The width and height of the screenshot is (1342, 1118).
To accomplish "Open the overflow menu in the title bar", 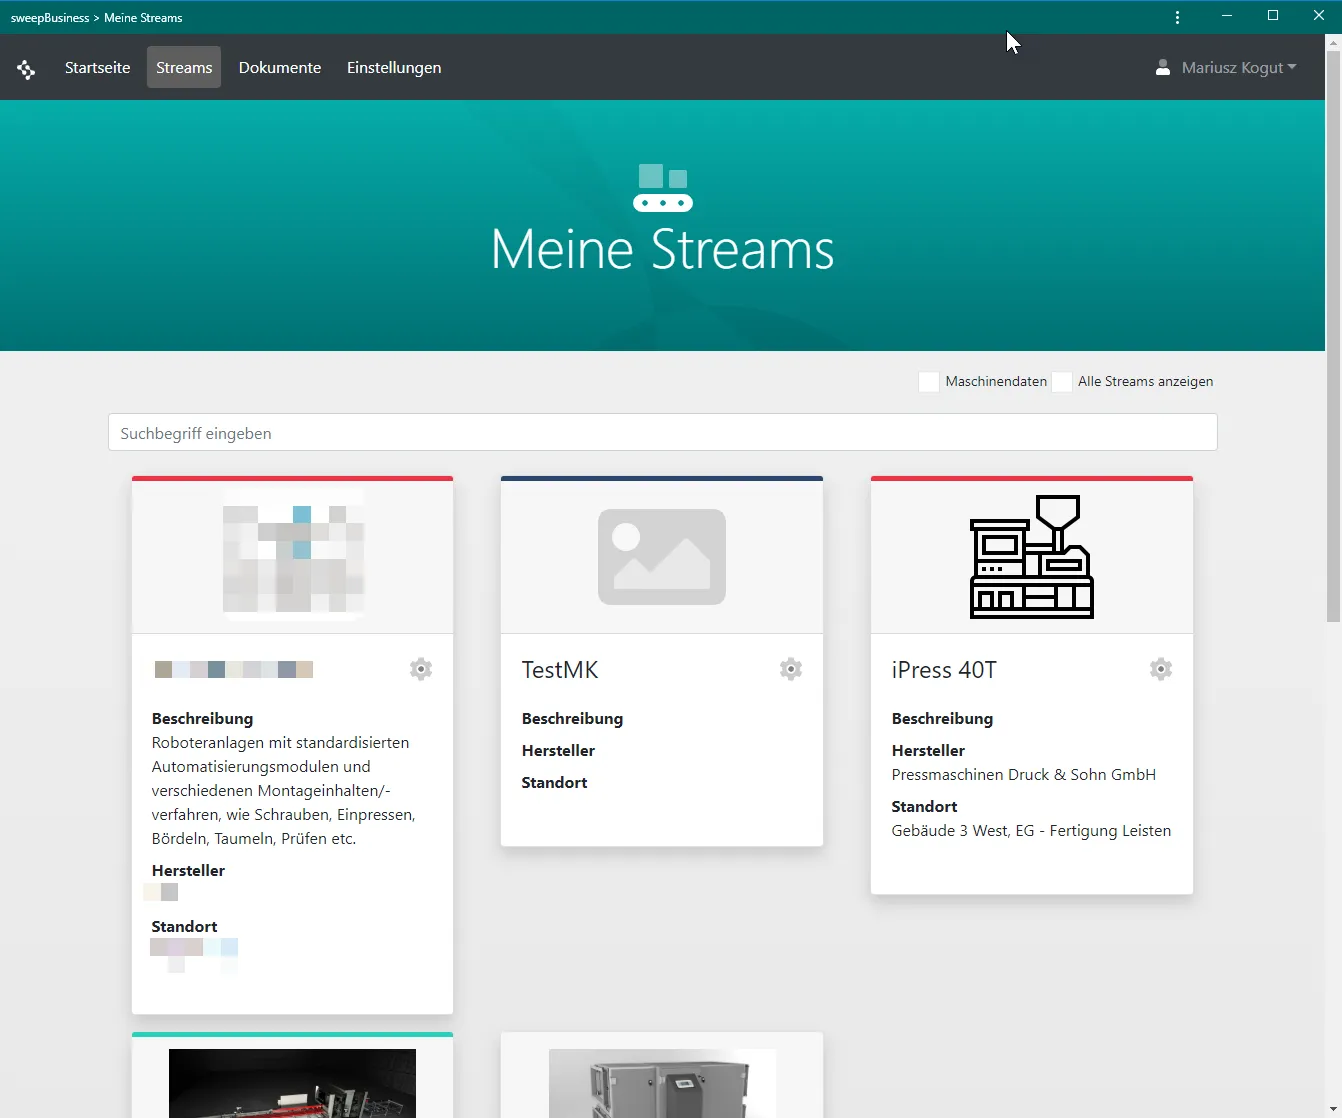I will (x=1177, y=17).
